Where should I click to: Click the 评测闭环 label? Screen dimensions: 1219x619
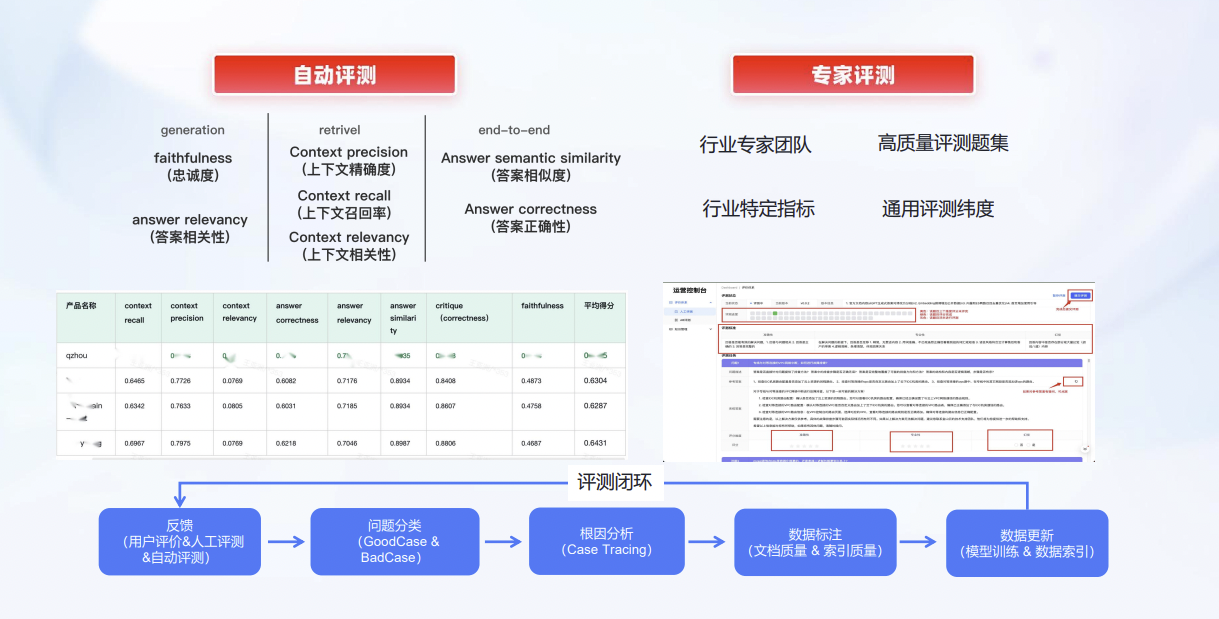pos(615,483)
